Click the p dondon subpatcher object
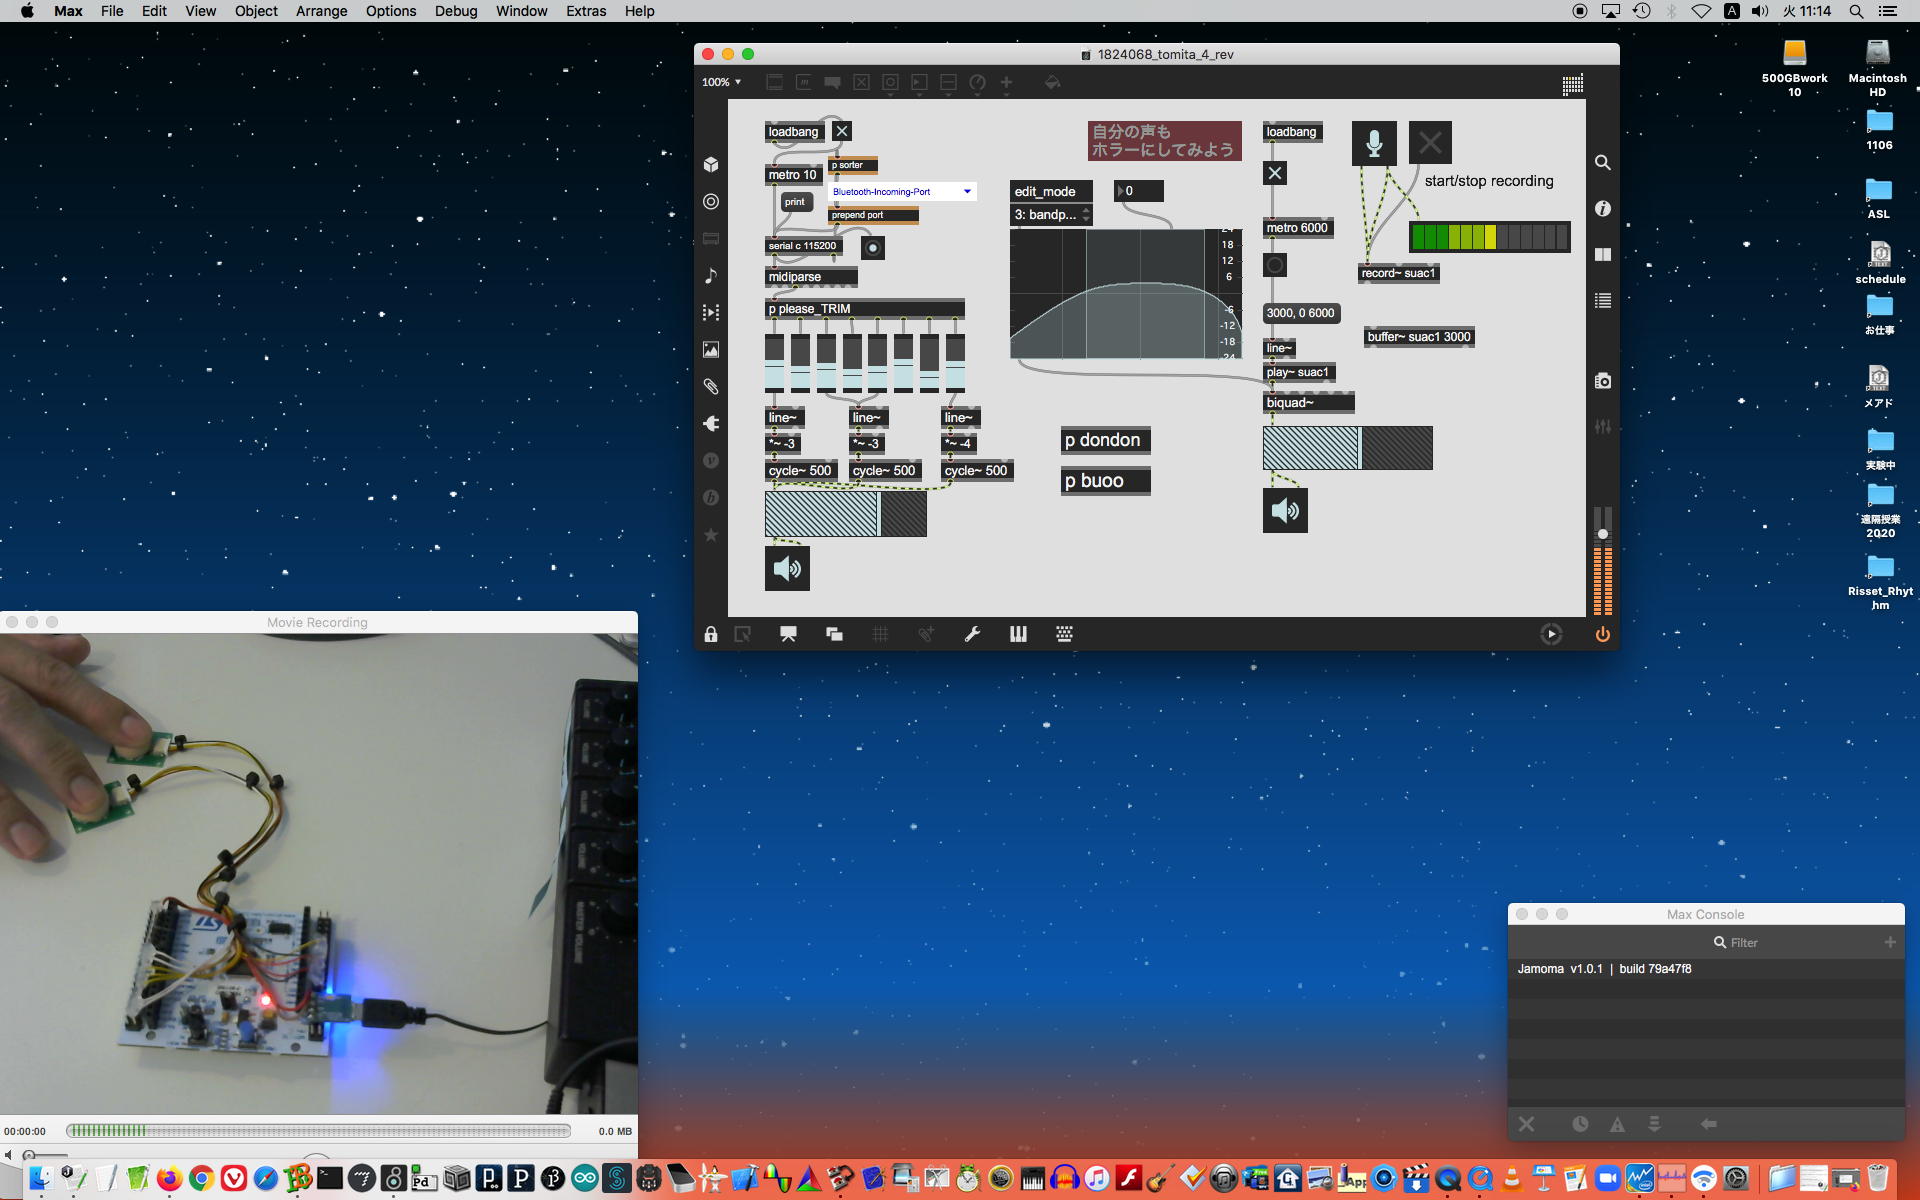 tap(1104, 440)
